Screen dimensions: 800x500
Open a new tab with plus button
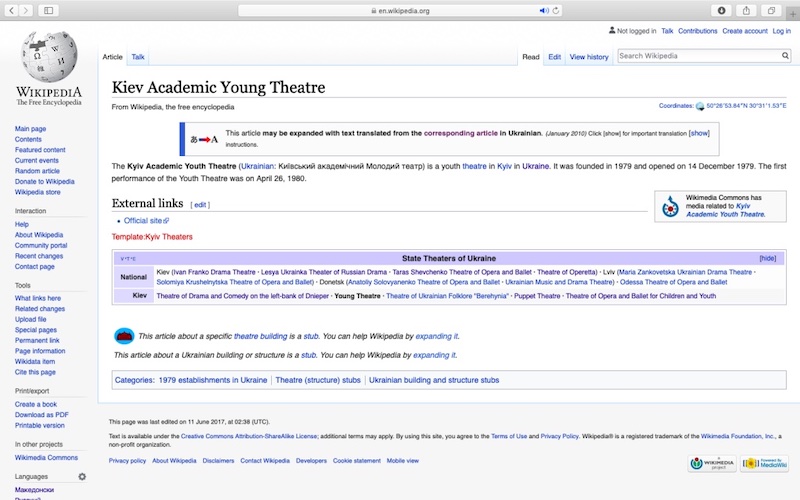793,14
